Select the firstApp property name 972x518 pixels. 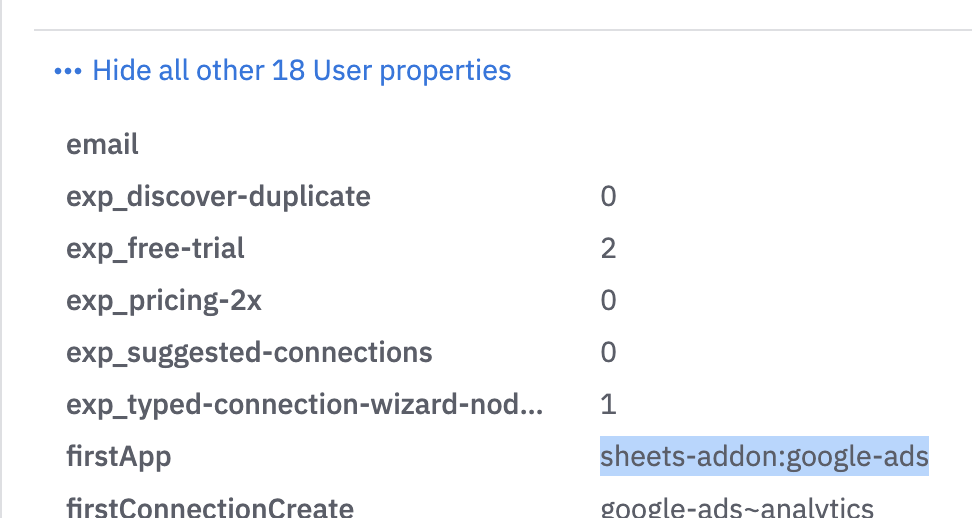tap(118, 457)
